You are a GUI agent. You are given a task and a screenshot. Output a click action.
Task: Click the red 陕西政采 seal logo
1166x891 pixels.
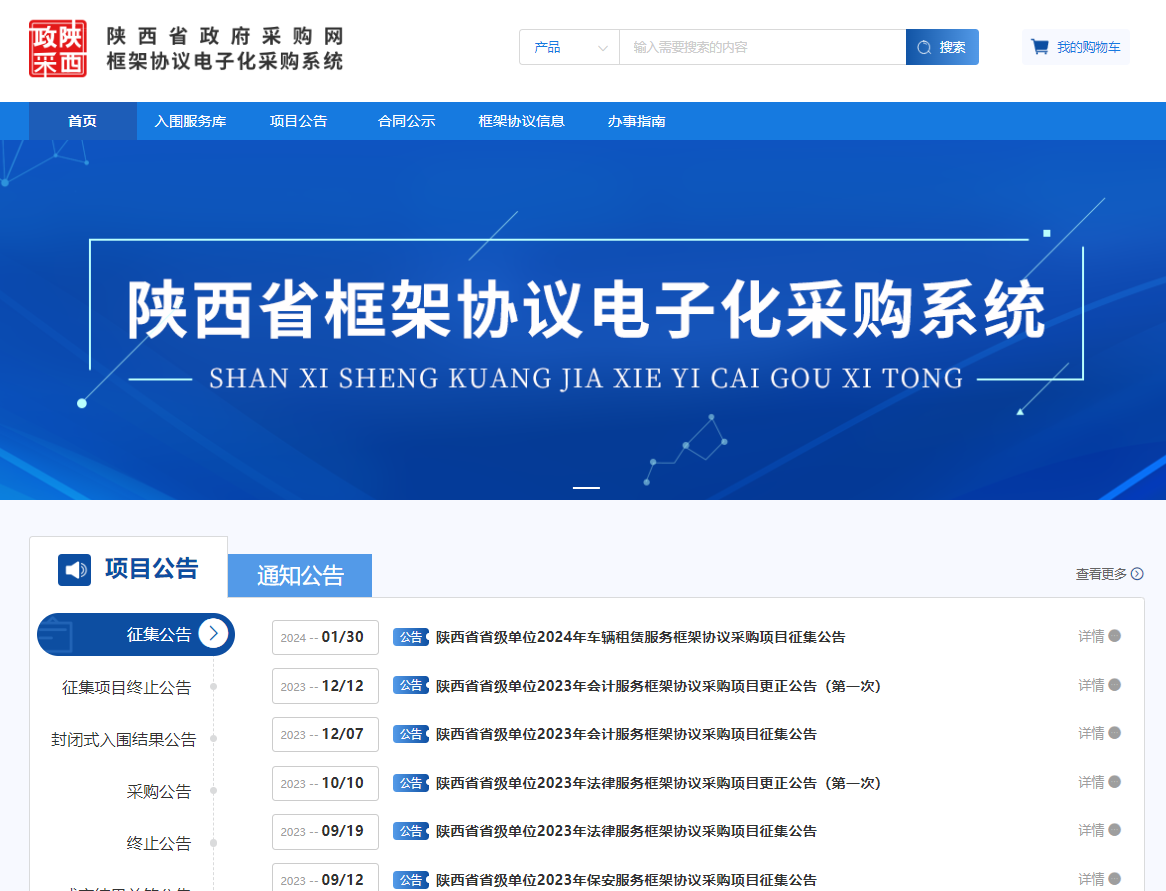coord(57,45)
